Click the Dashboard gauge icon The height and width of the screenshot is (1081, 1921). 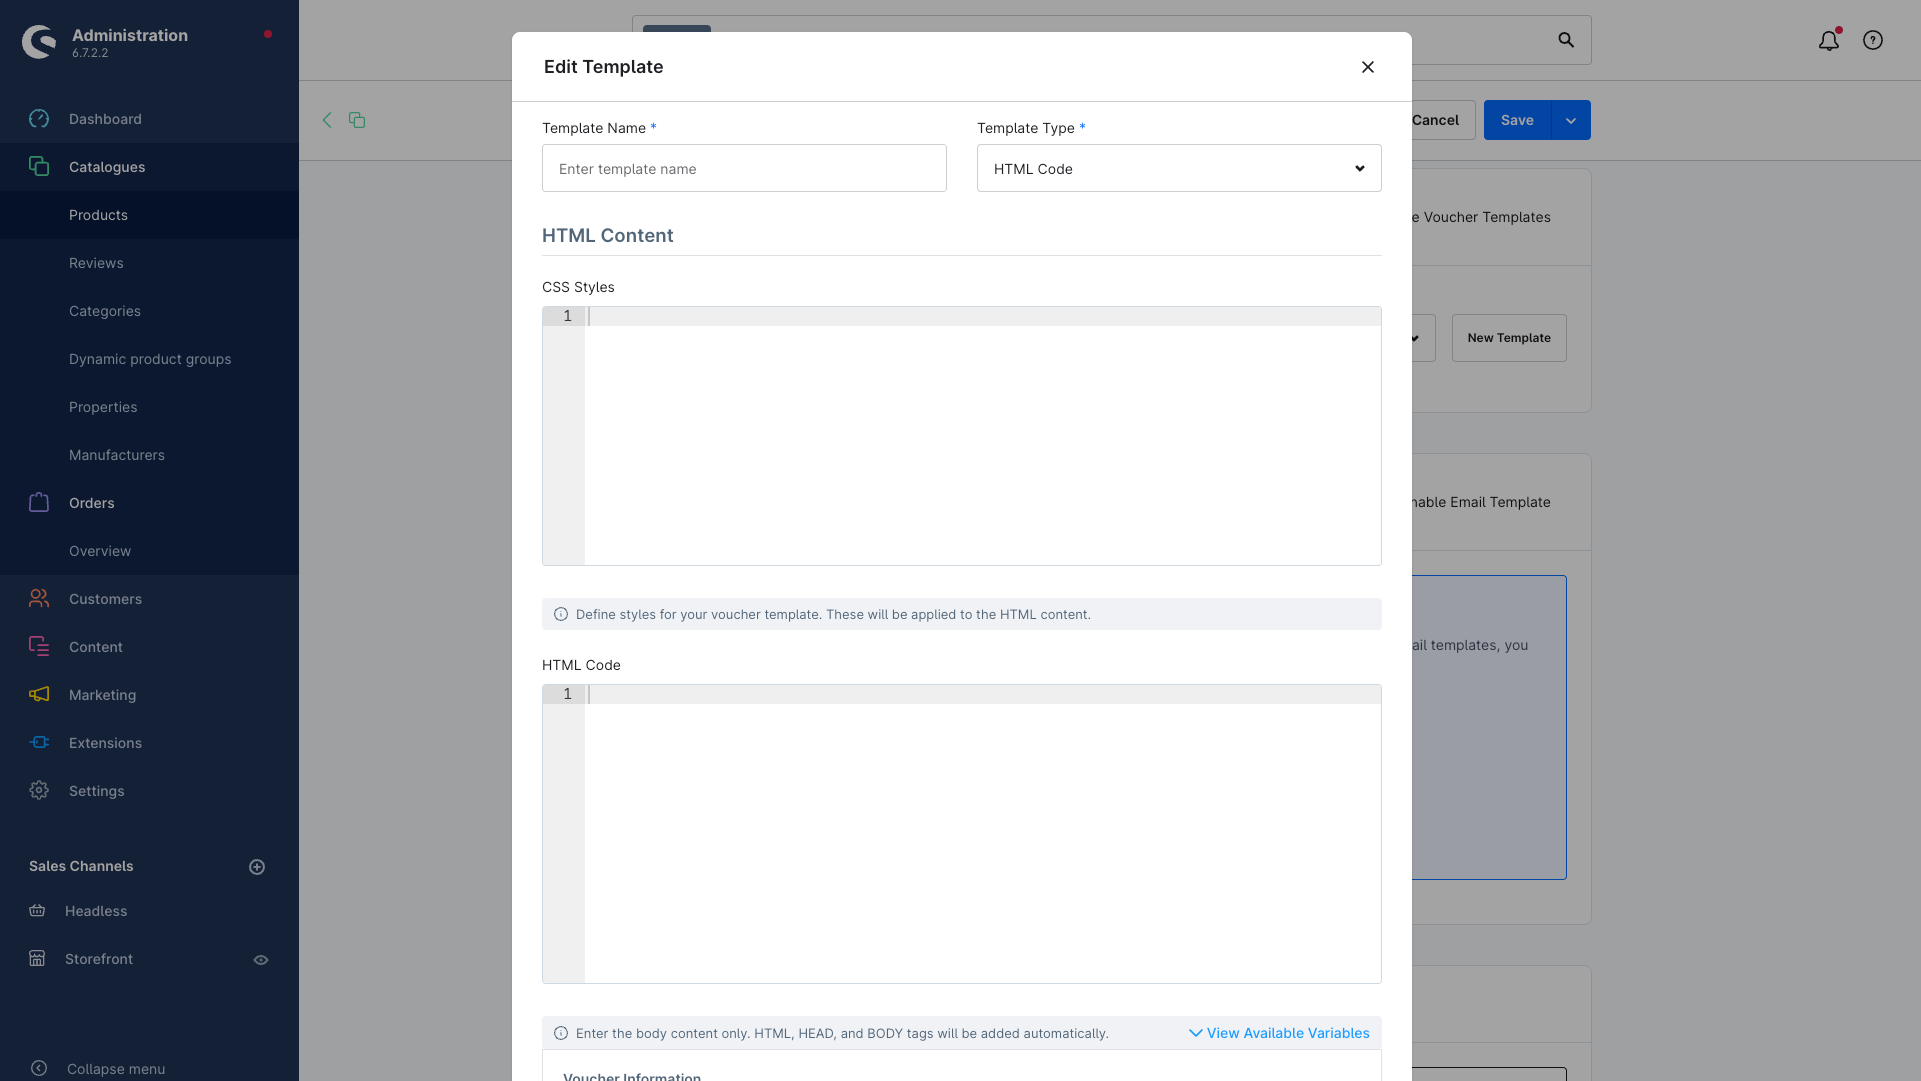tap(39, 119)
